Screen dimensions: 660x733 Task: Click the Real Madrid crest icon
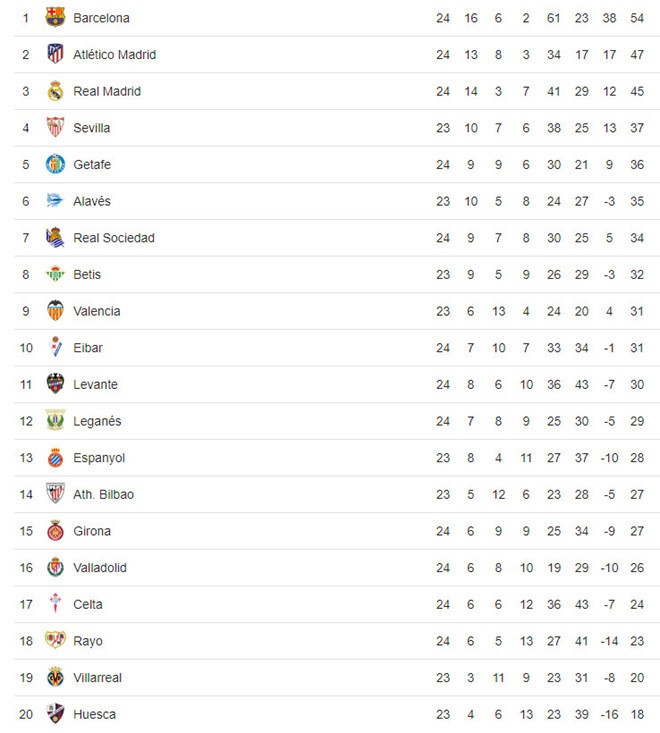pyautogui.click(x=55, y=91)
